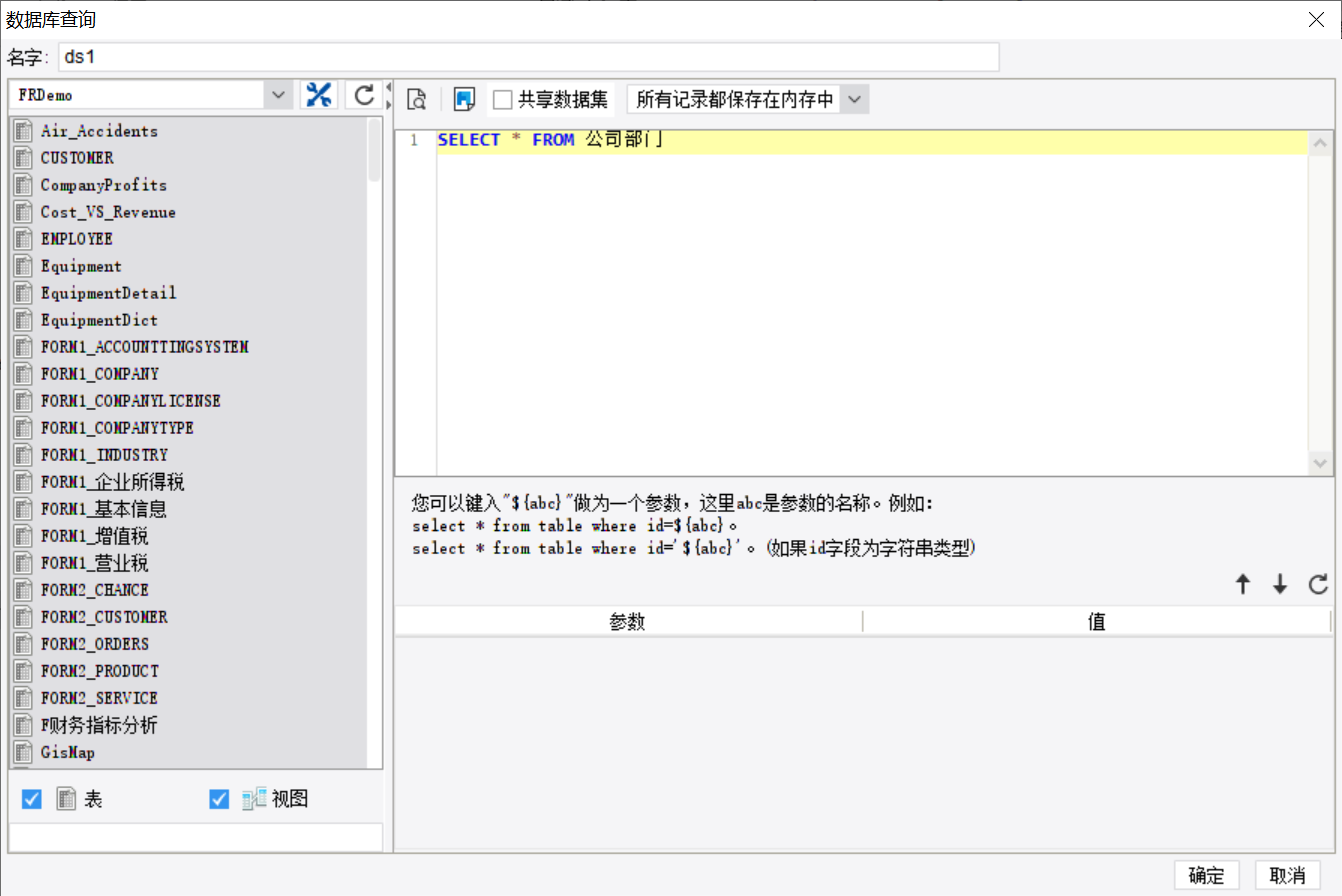Select FORM1_ACCOUNTTINGSYSTEM in the table list
Image resolution: width=1342 pixels, height=896 pixels.
point(145,347)
